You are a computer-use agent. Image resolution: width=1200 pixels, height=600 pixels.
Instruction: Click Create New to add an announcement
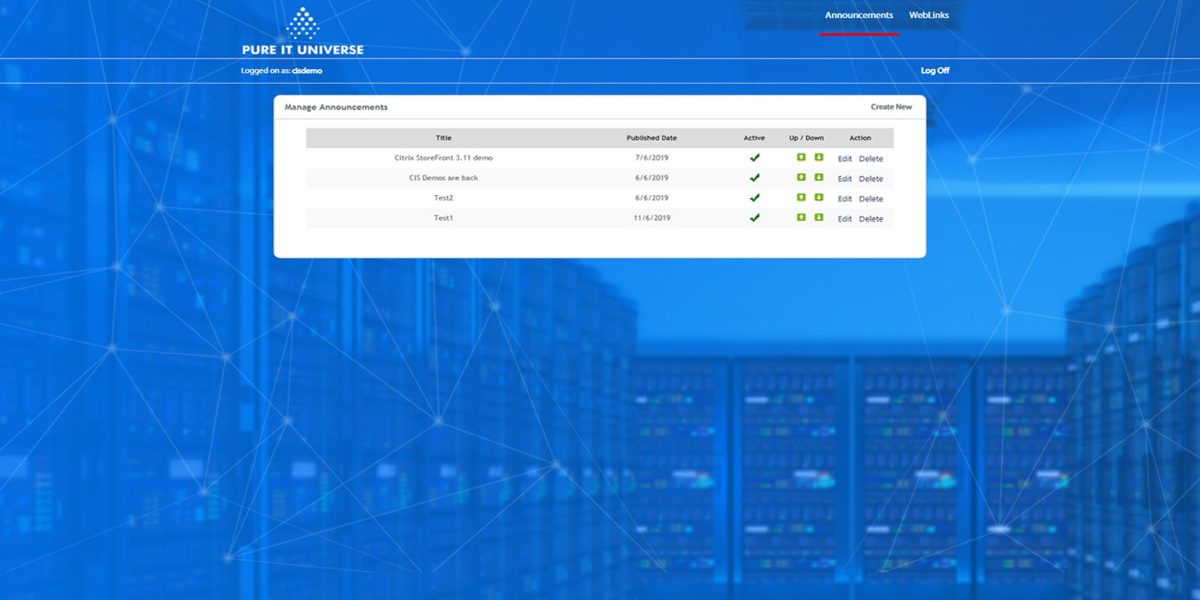click(x=891, y=106)
